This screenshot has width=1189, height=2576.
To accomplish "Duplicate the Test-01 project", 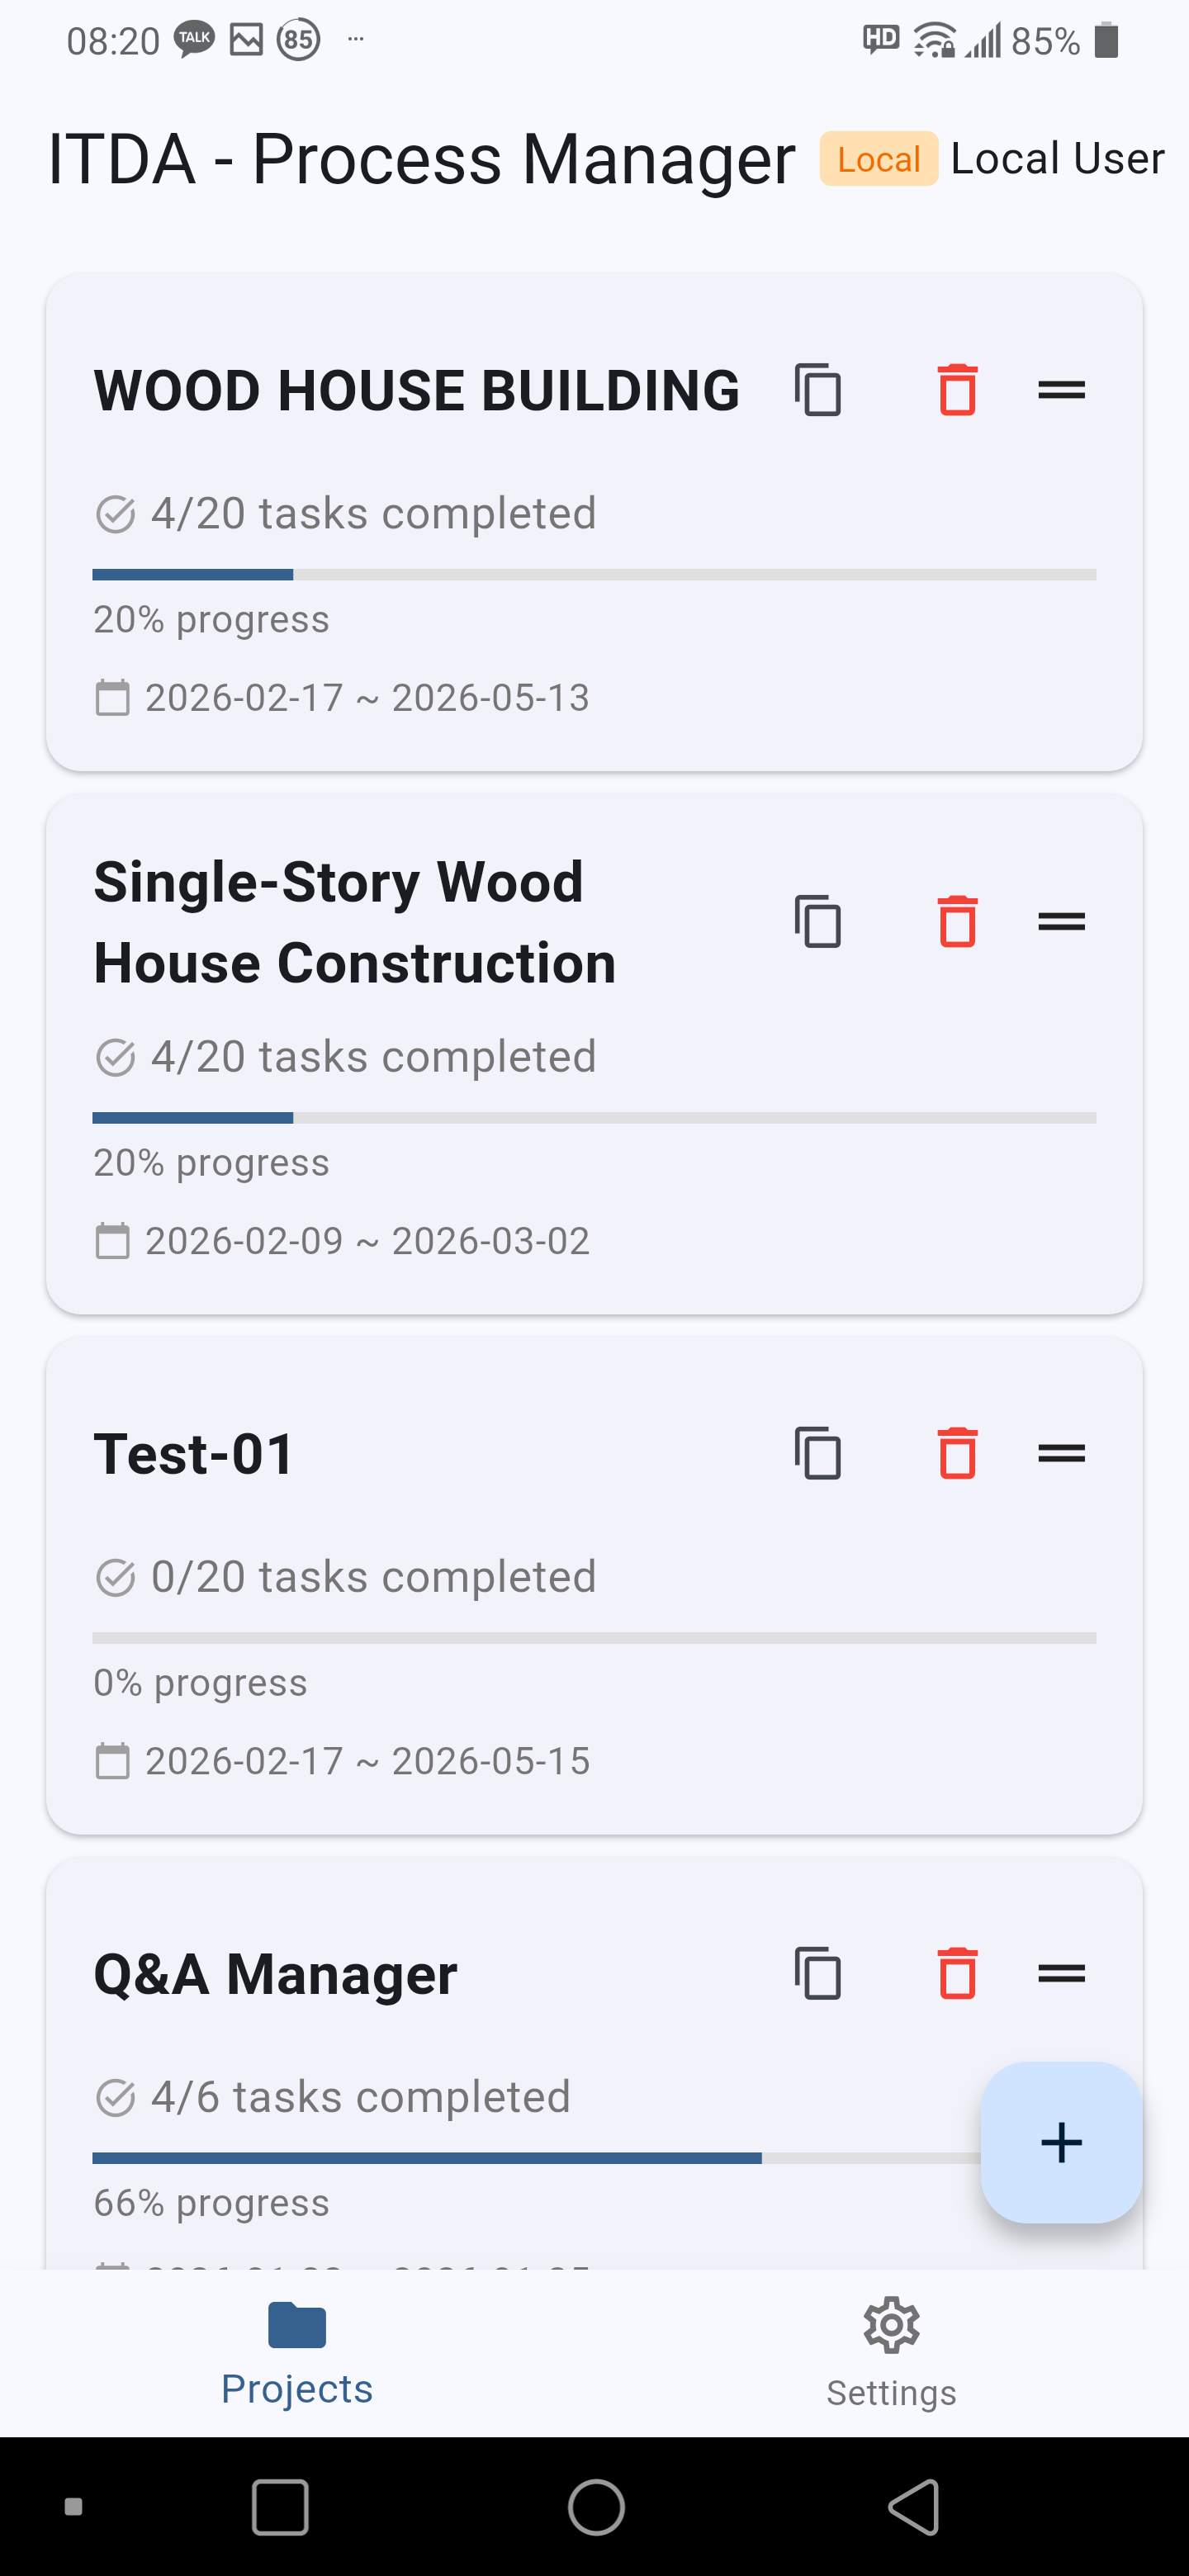I will coord(818,1454).
